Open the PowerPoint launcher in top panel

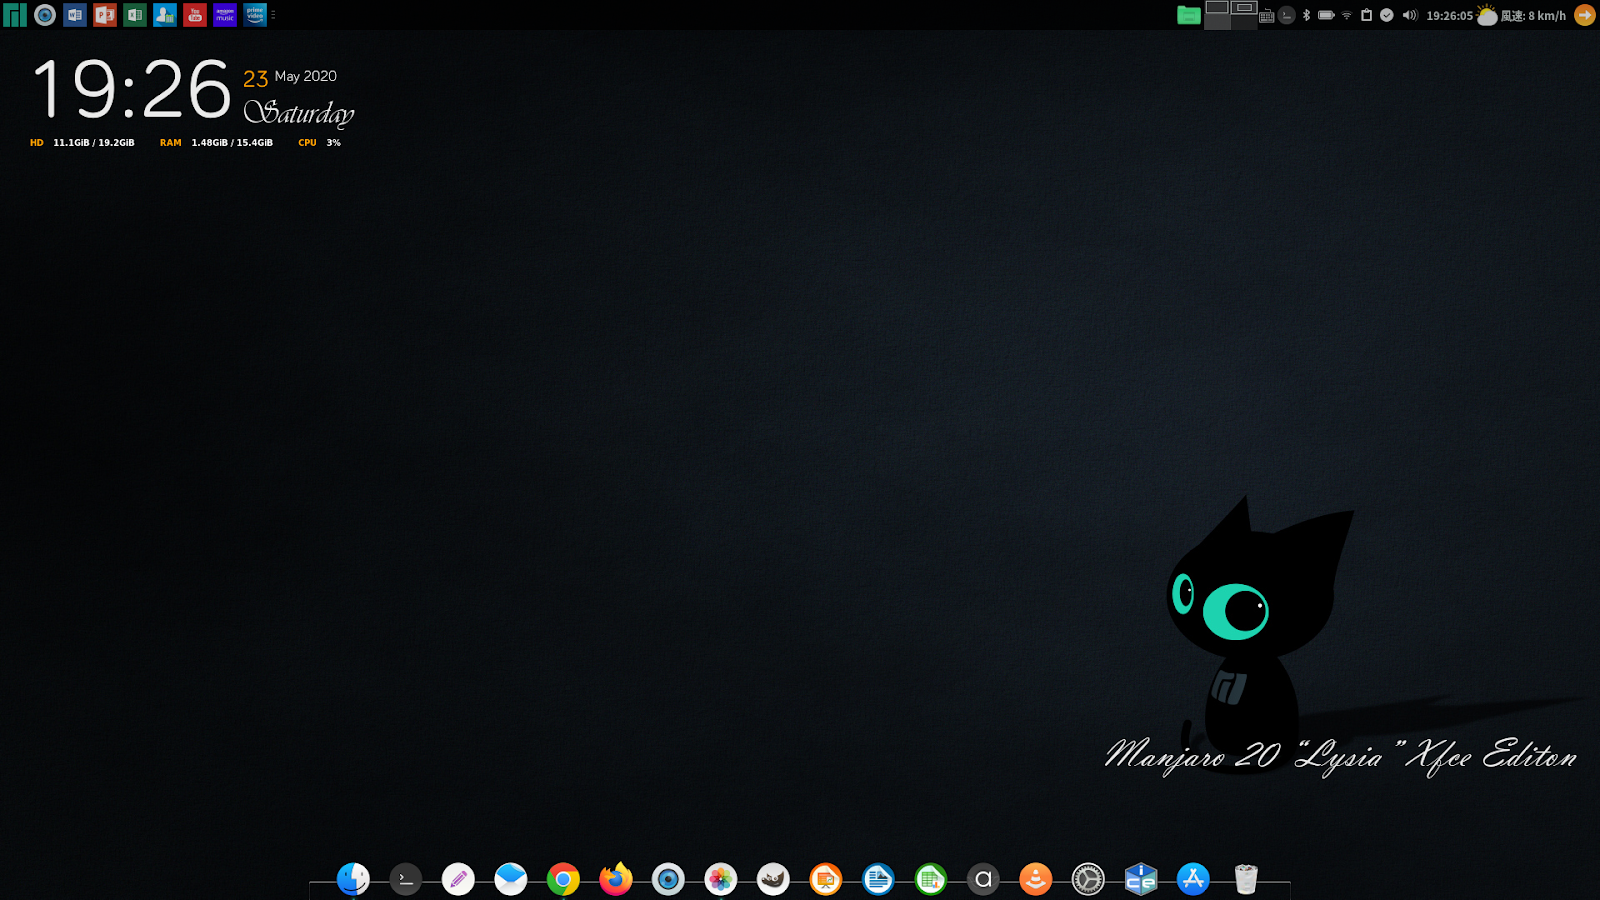[105, 15]
